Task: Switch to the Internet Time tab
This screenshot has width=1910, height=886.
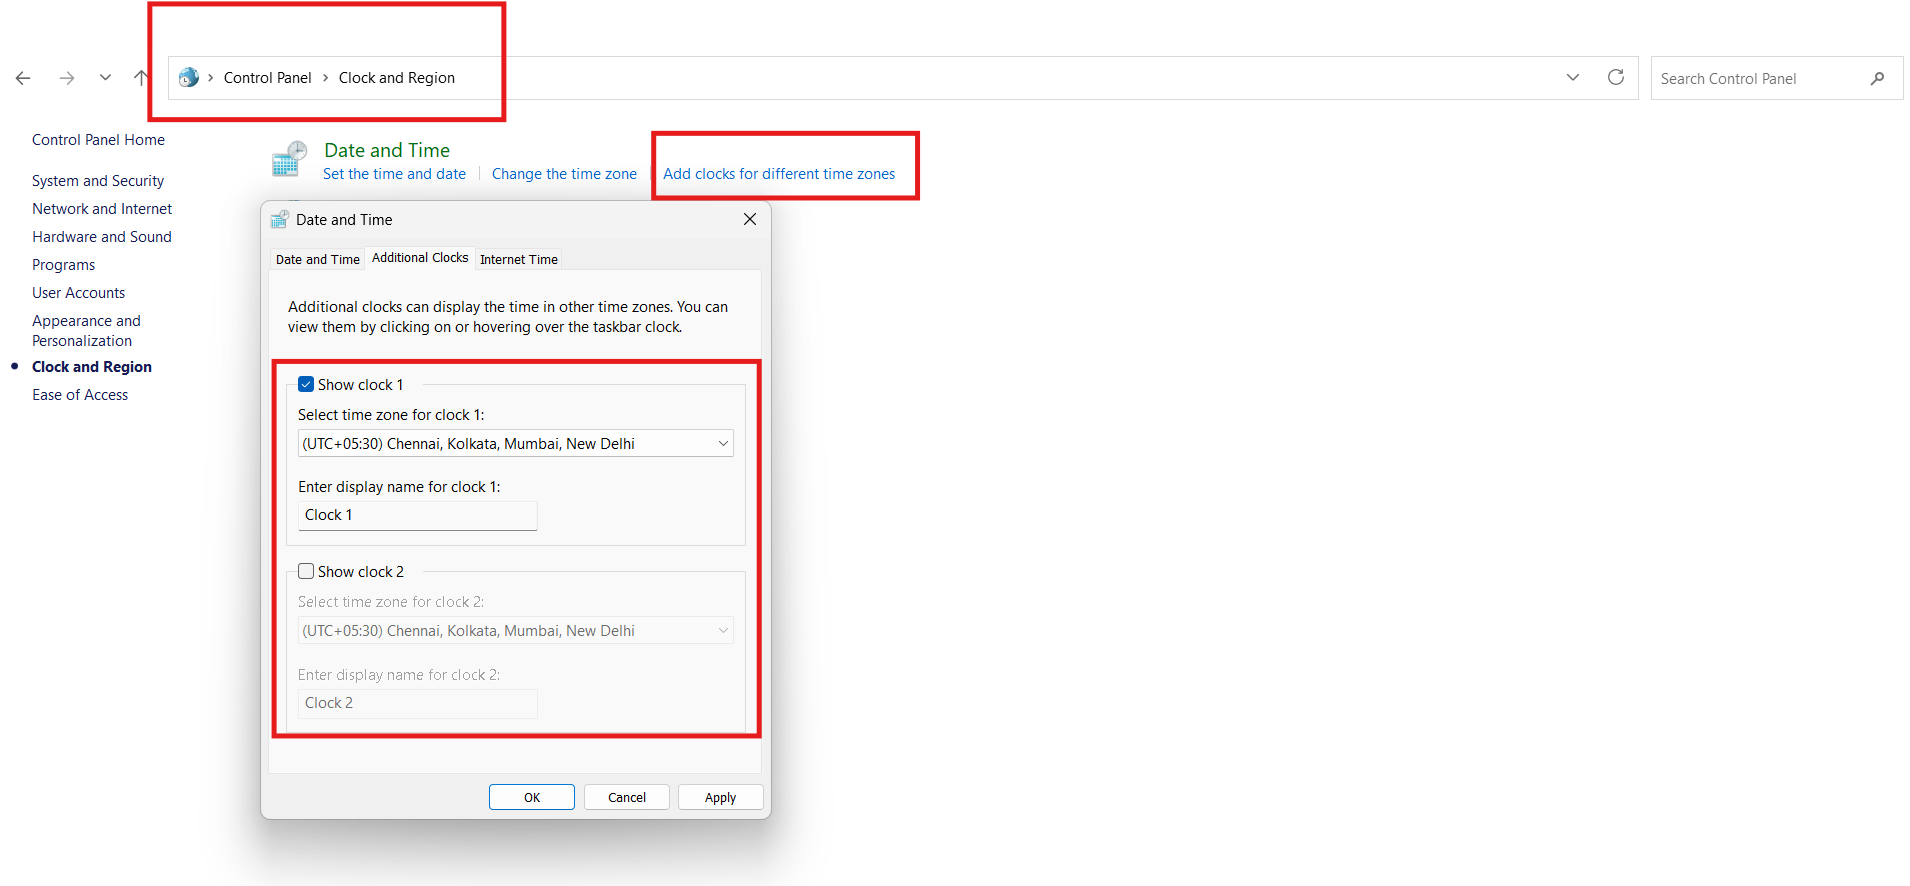Action: 519,259
